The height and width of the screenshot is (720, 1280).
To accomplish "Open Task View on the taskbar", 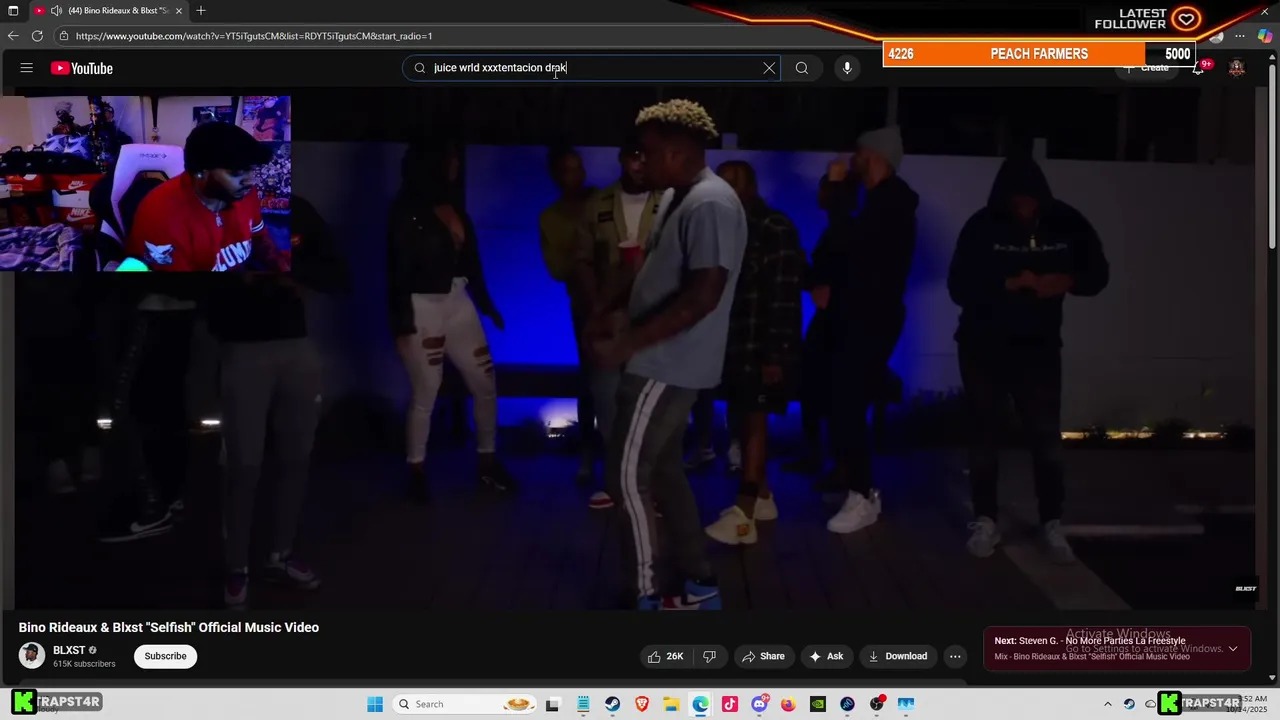I will click(553, 704).
